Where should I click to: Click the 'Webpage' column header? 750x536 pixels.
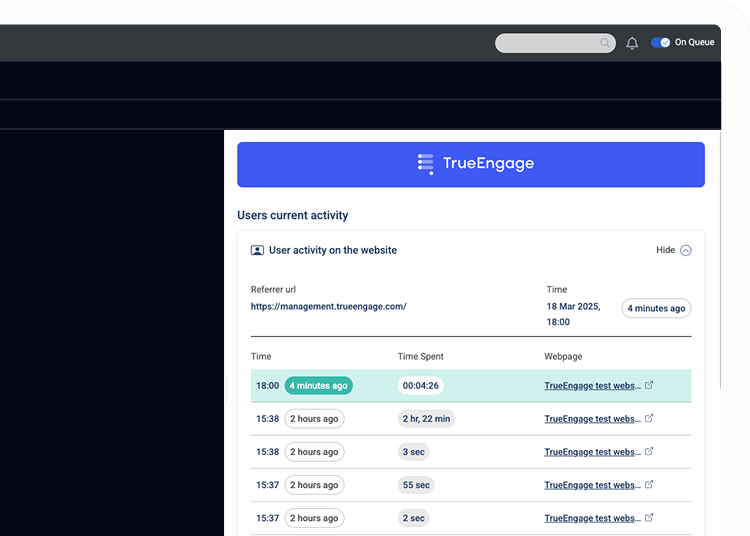point(563,356)
